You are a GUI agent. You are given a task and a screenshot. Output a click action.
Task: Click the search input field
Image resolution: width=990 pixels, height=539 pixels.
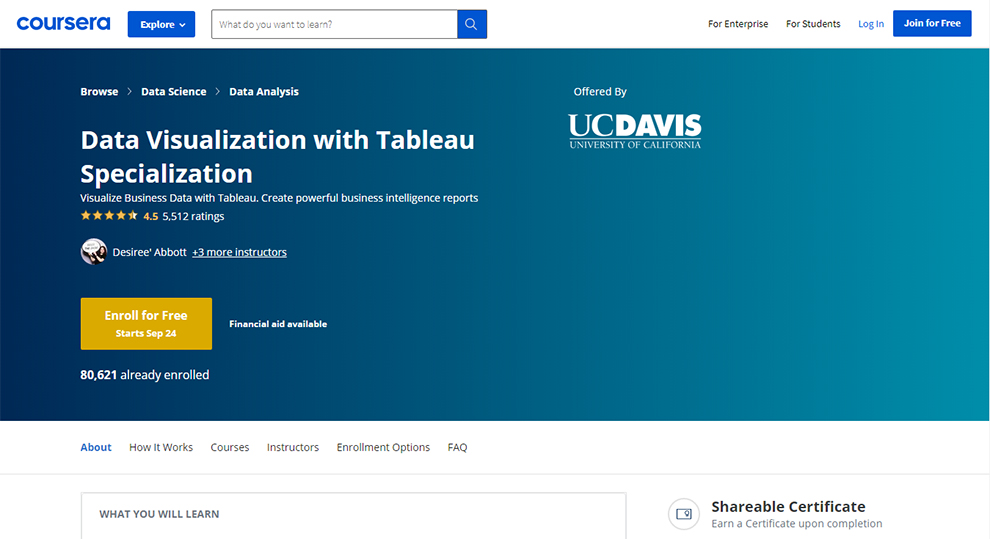(334, 24)
